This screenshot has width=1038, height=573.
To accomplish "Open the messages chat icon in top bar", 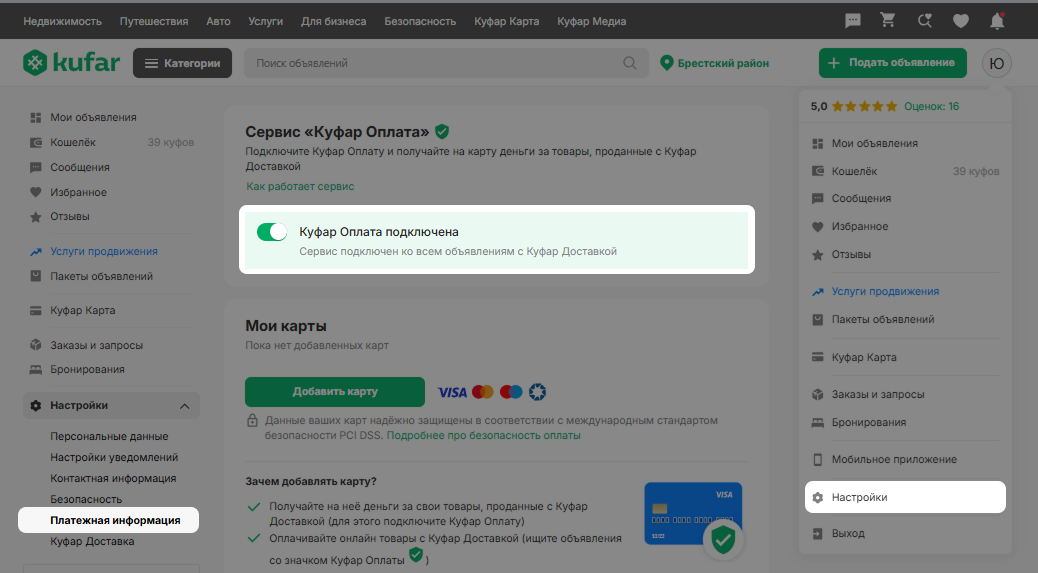I will click(853, 21).
